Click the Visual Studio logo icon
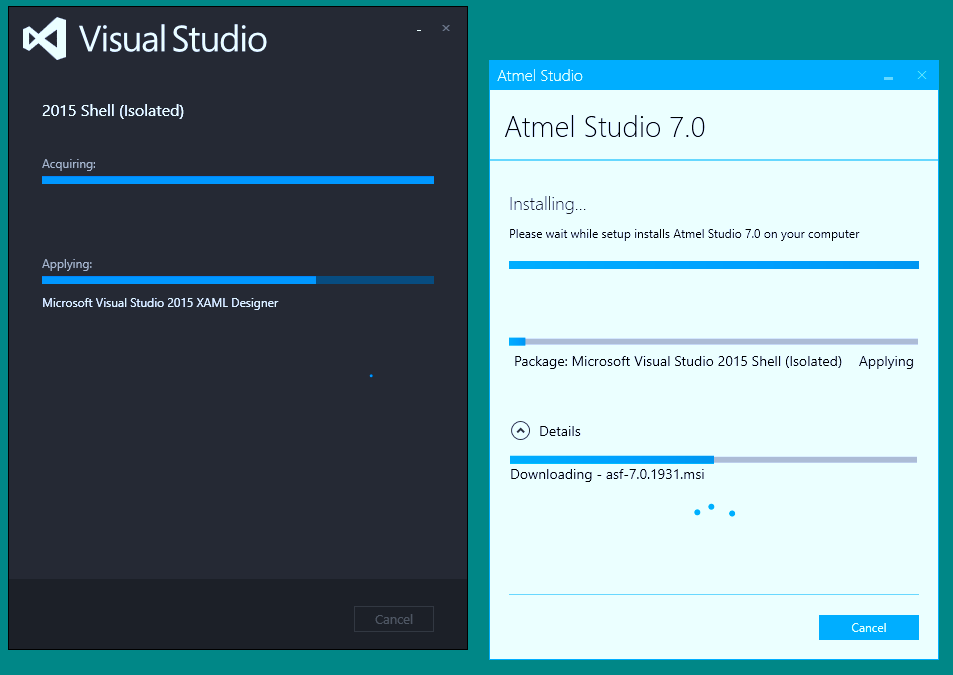This screenshot has width=953, height=675. coord(44,39)
